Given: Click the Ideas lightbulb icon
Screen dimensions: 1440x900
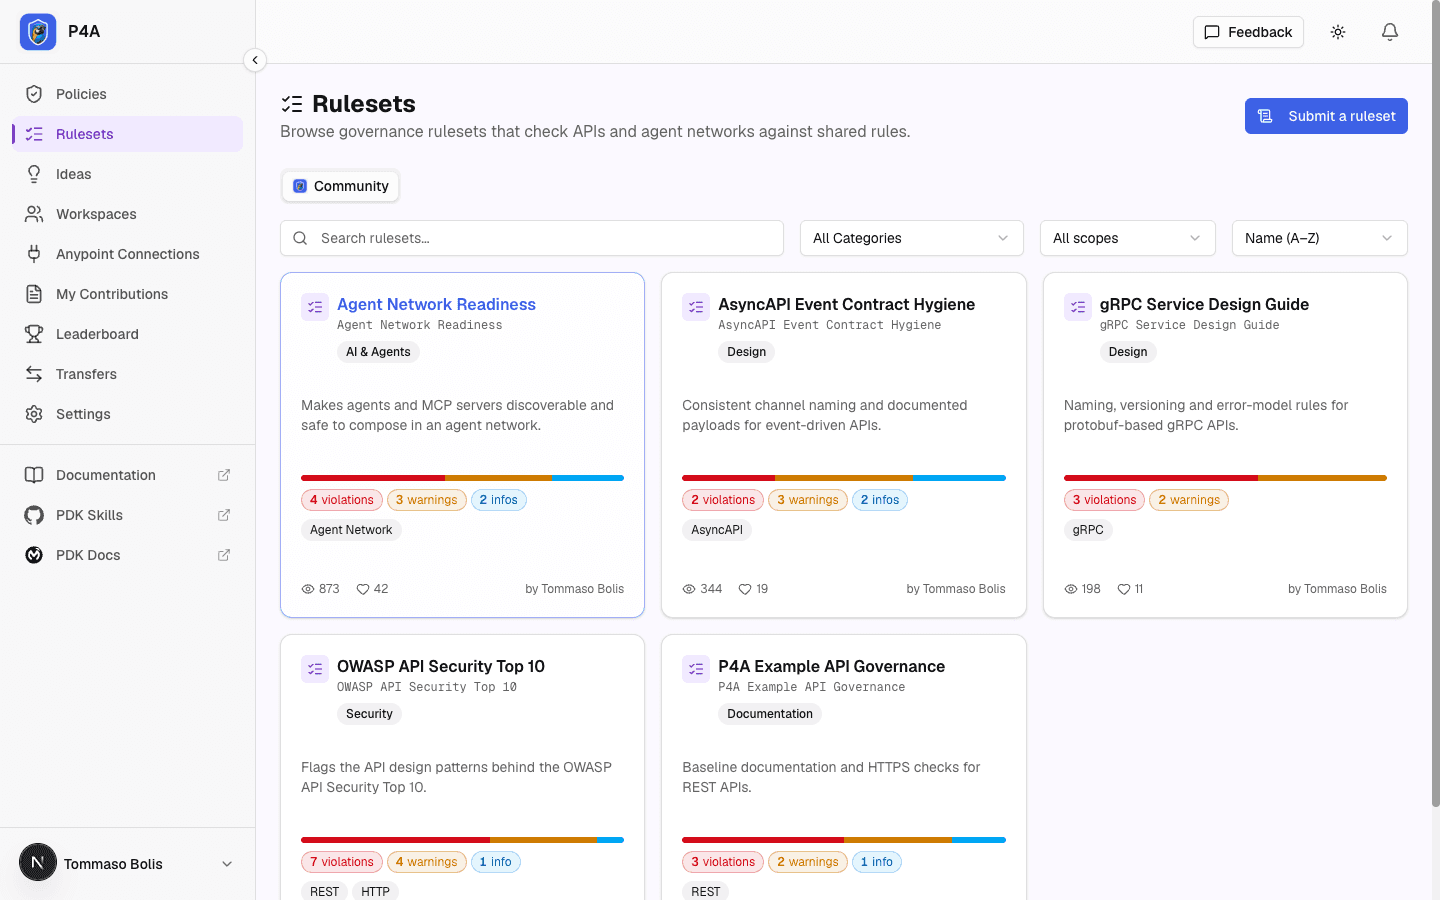Looking at the screenshot, I should (34, 174).
